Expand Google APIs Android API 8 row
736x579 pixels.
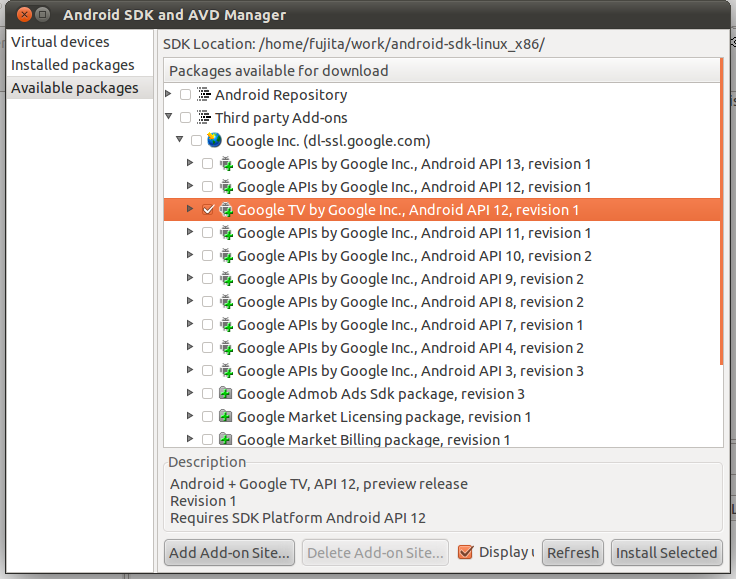tap(190, 301)
